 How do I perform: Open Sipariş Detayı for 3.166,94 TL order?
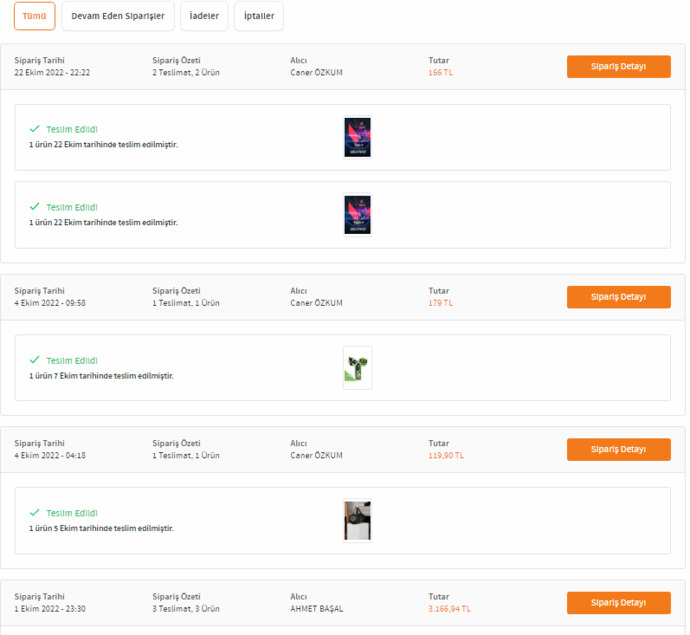tap(618, 603)
